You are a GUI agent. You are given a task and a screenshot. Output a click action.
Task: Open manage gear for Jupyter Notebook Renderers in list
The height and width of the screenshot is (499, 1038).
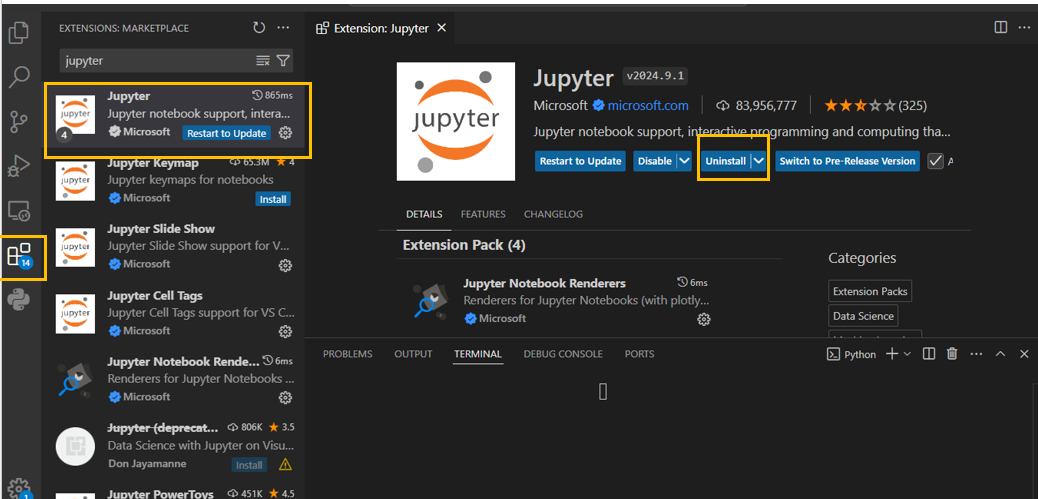285,397
